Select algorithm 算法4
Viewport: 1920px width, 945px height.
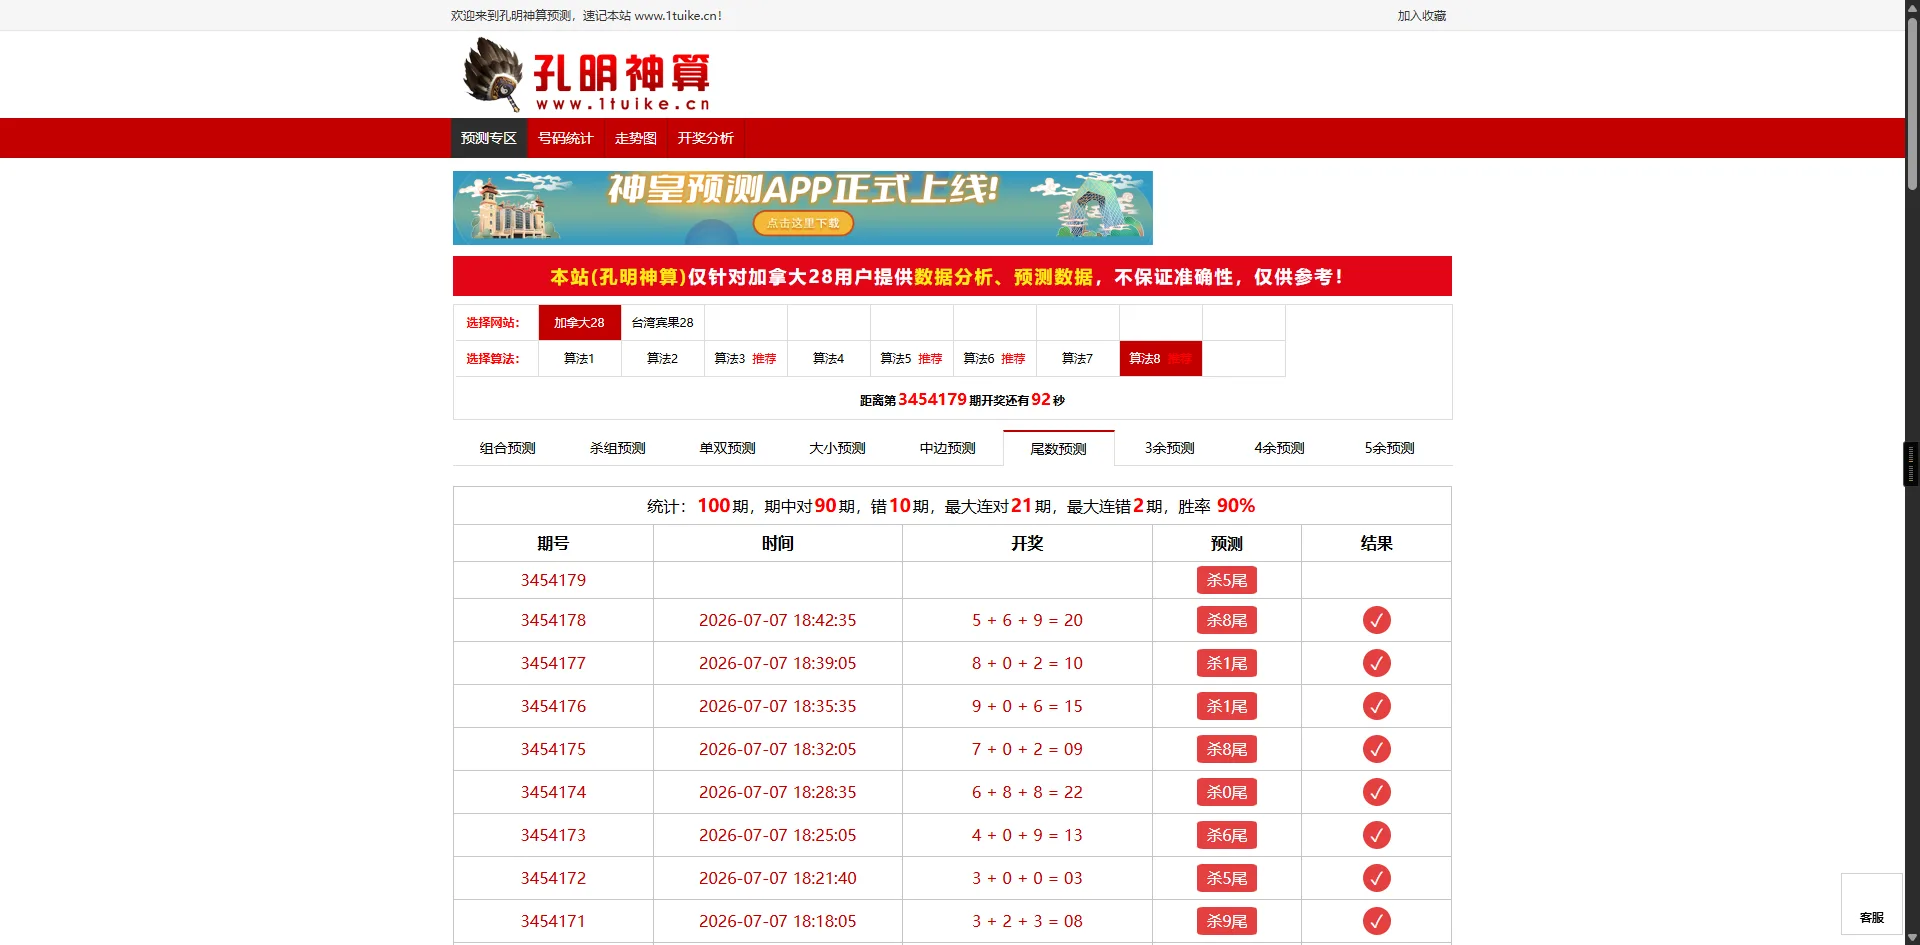828,359
